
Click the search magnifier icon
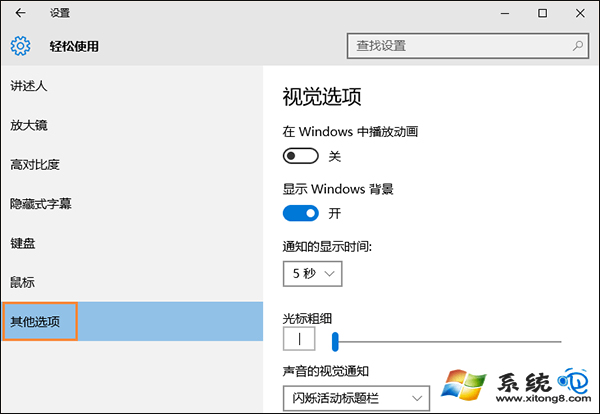click(577, 46)
